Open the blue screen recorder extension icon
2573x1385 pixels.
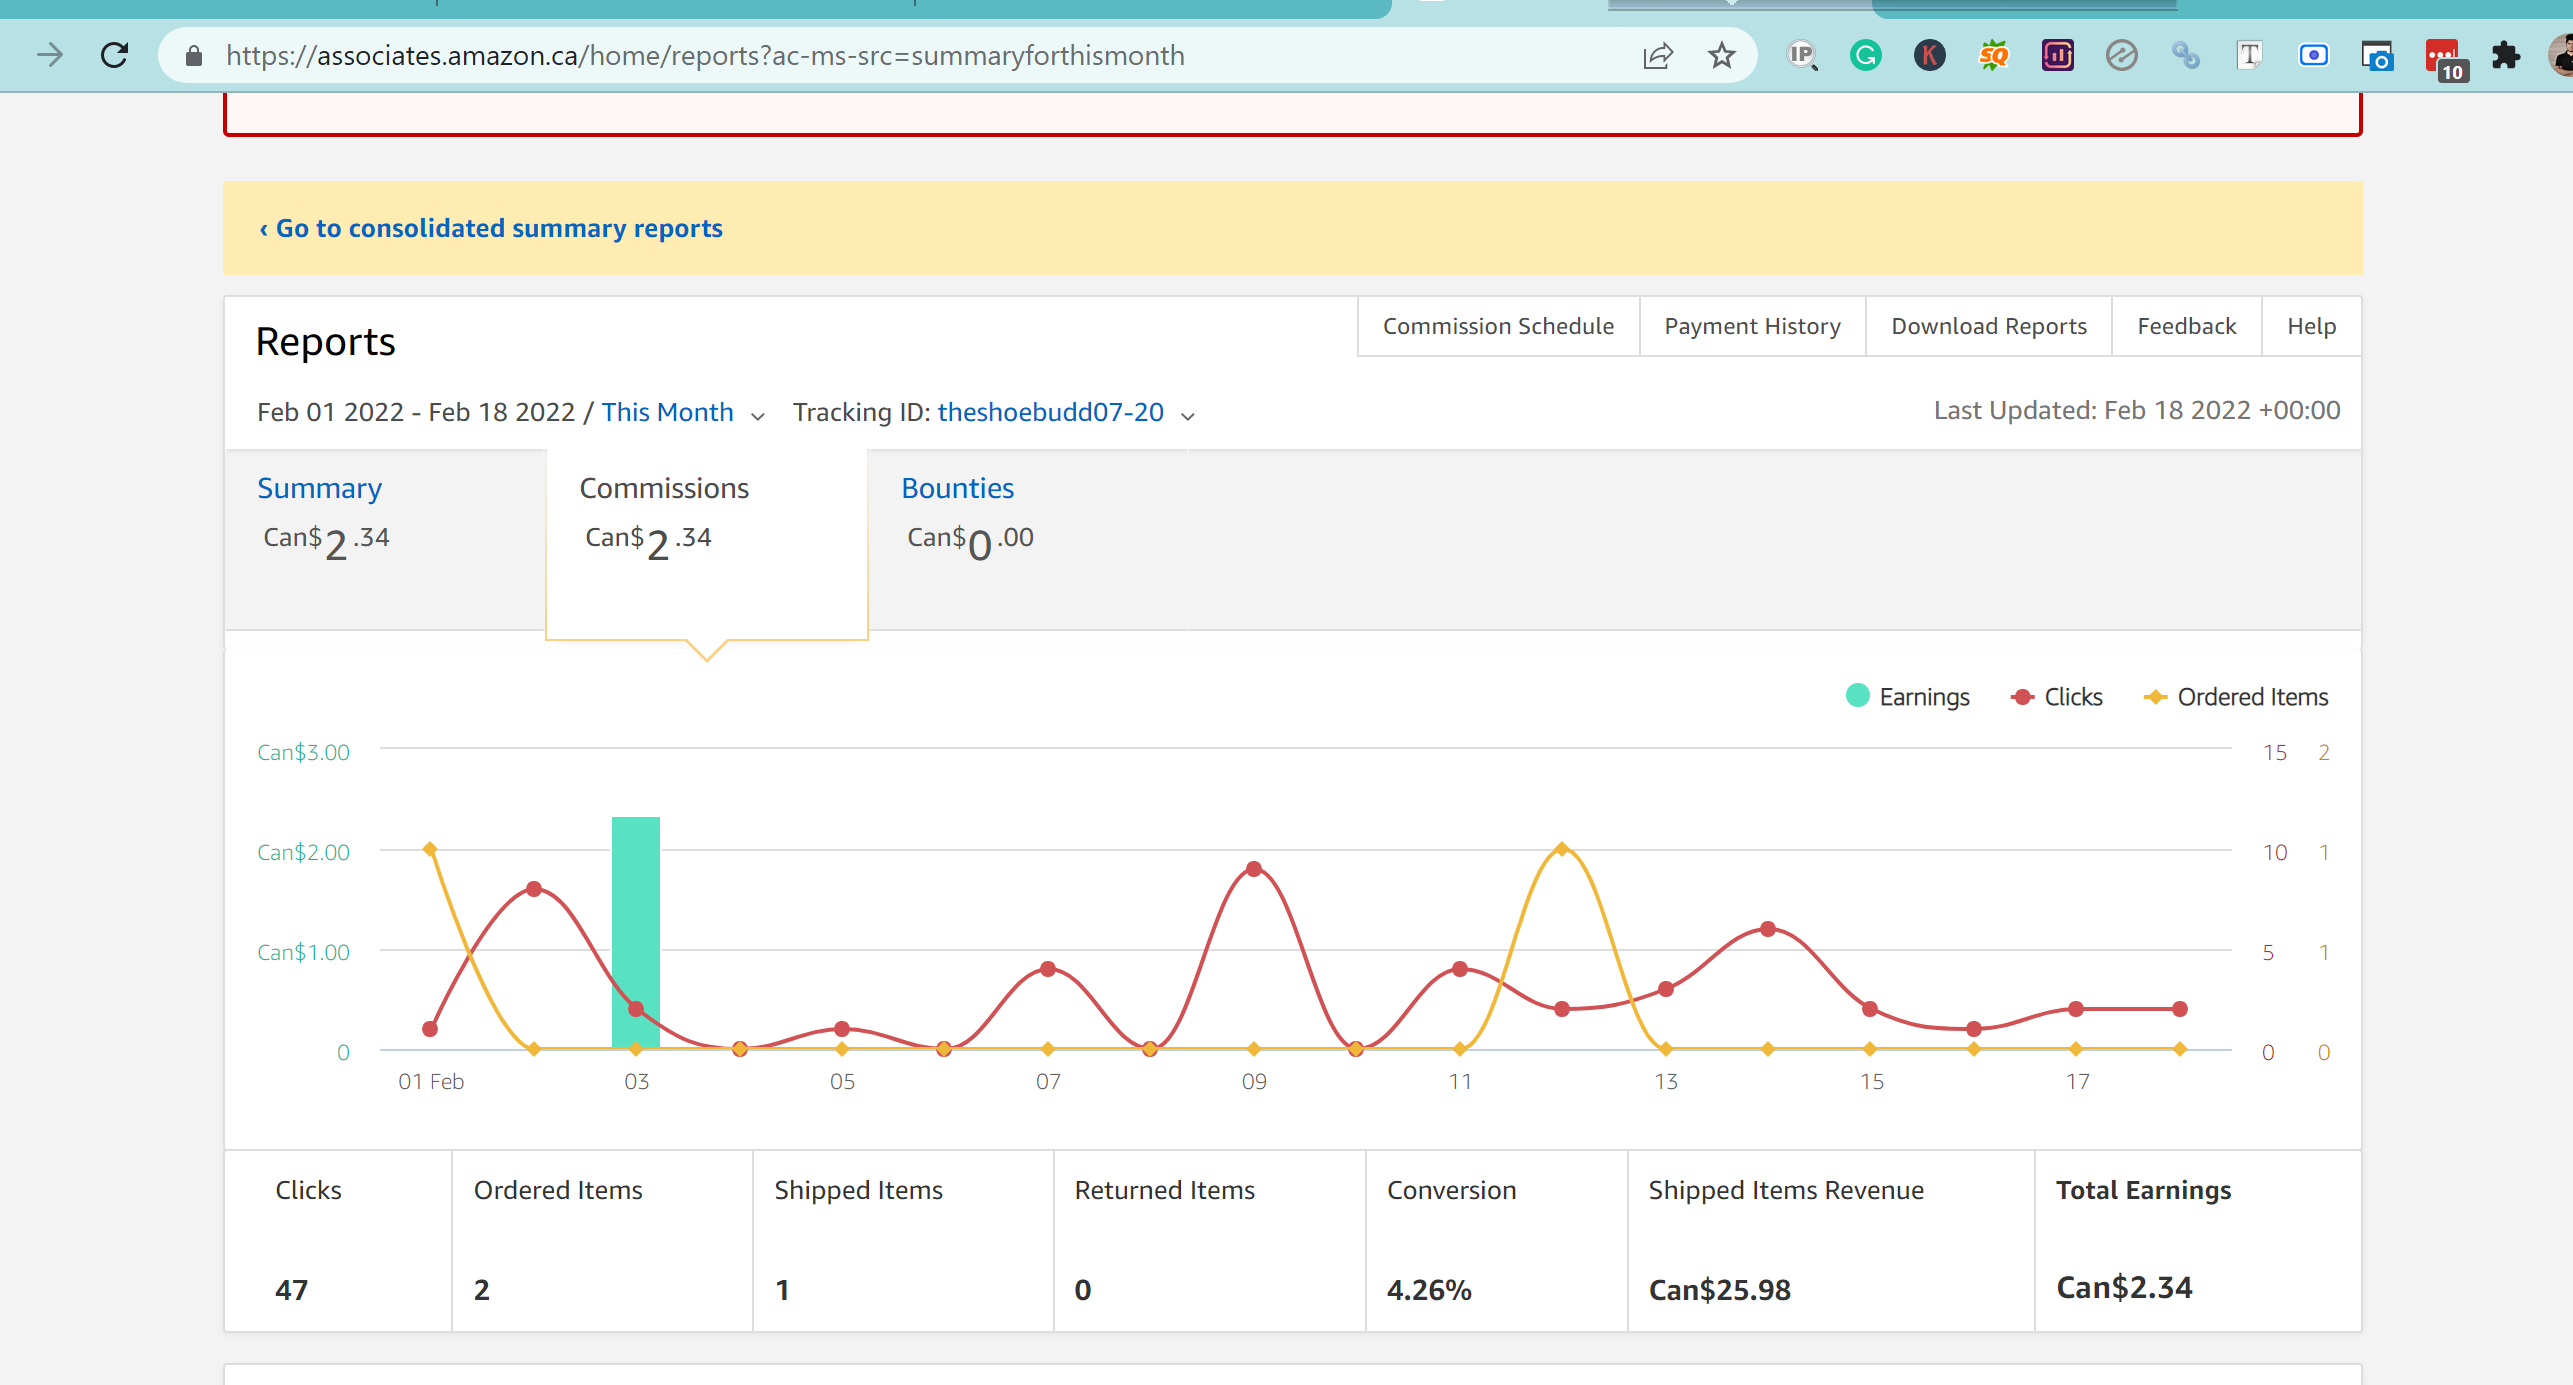(2314, 55)
